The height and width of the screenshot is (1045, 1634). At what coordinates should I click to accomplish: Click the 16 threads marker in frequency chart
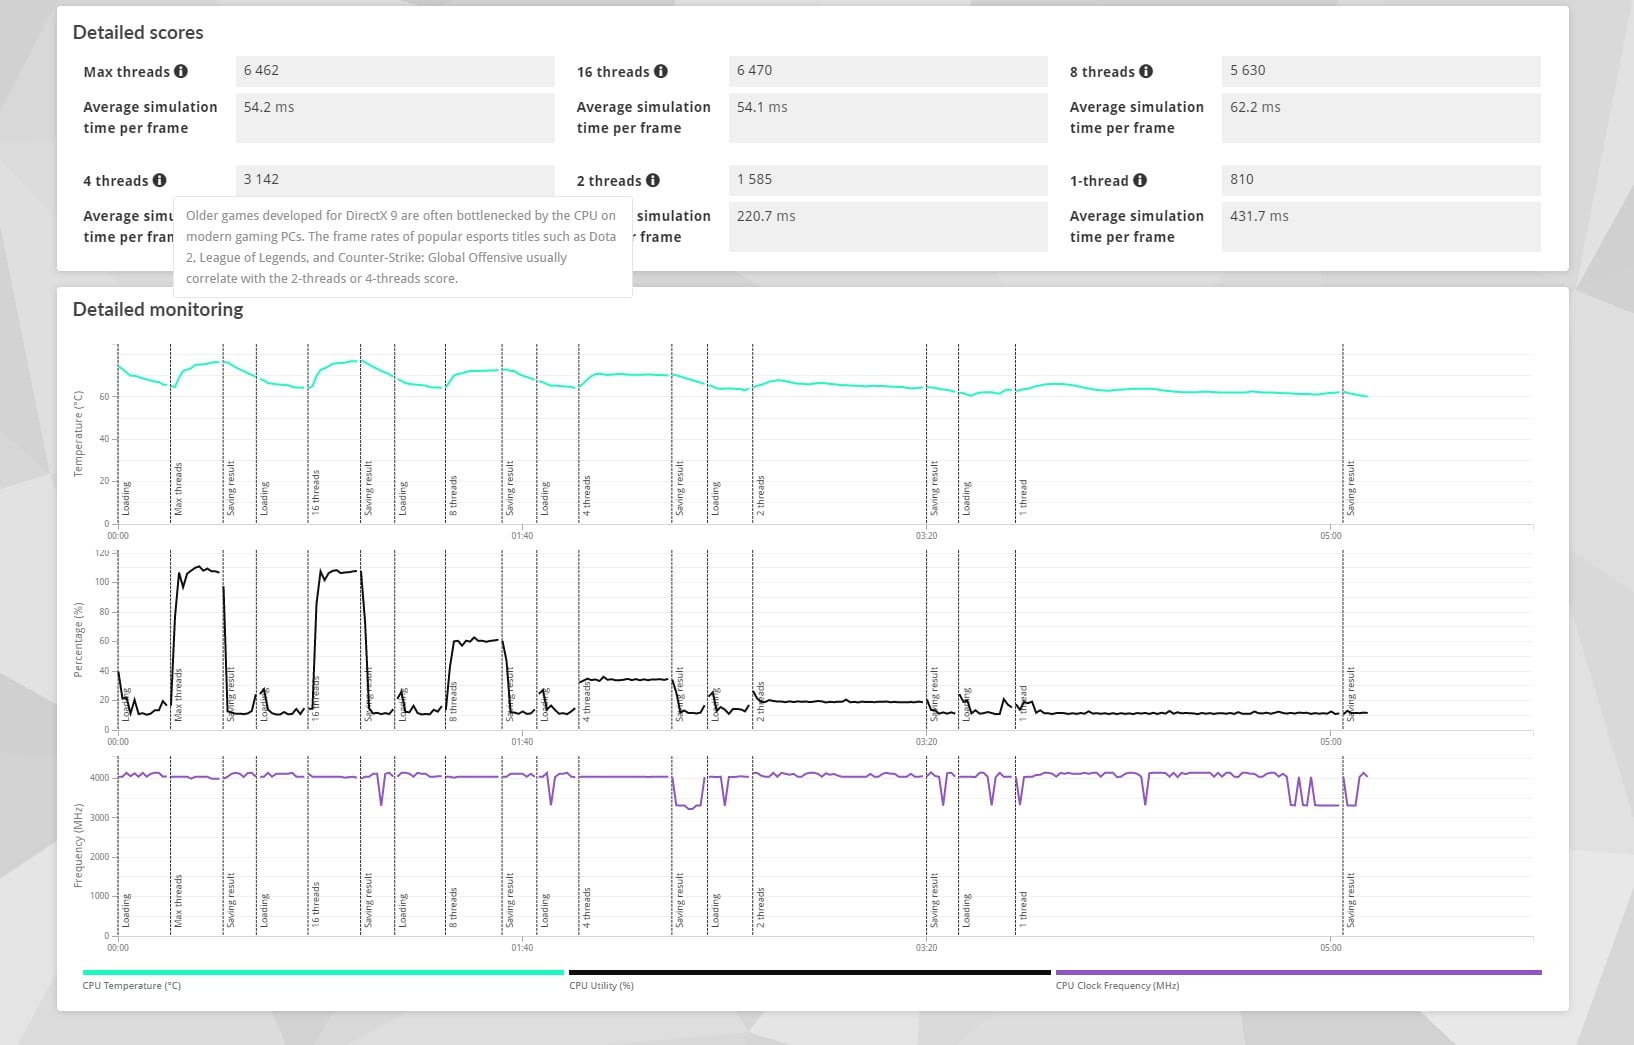click(315, 904)
